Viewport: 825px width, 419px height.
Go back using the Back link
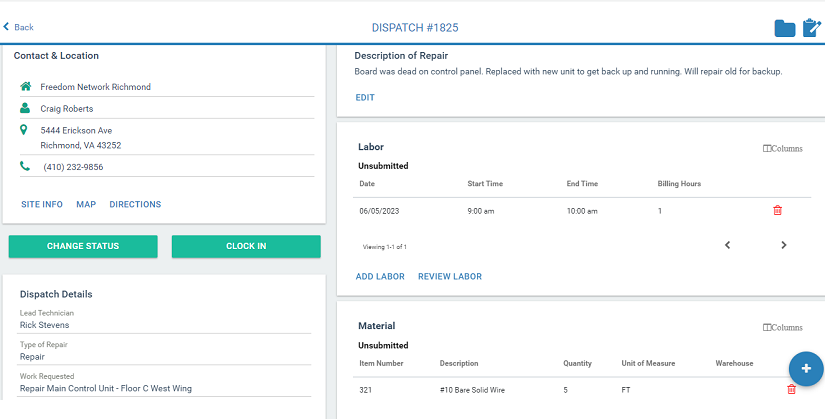[x=18, y=27]
